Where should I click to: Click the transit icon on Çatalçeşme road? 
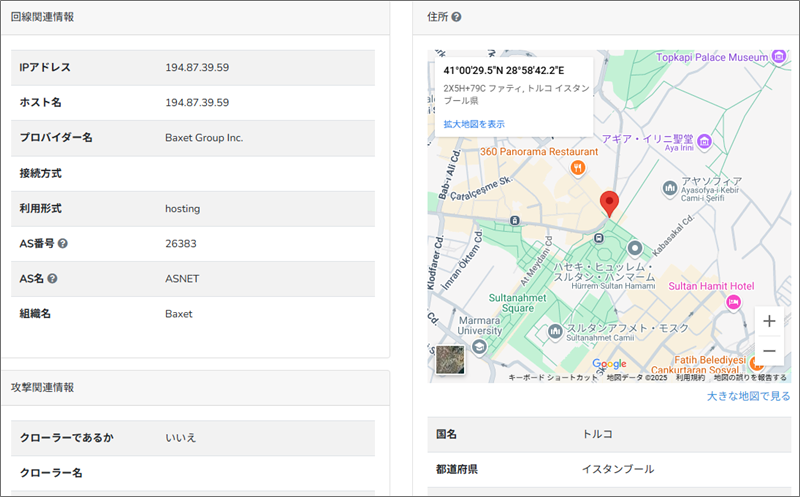(515, 220)
